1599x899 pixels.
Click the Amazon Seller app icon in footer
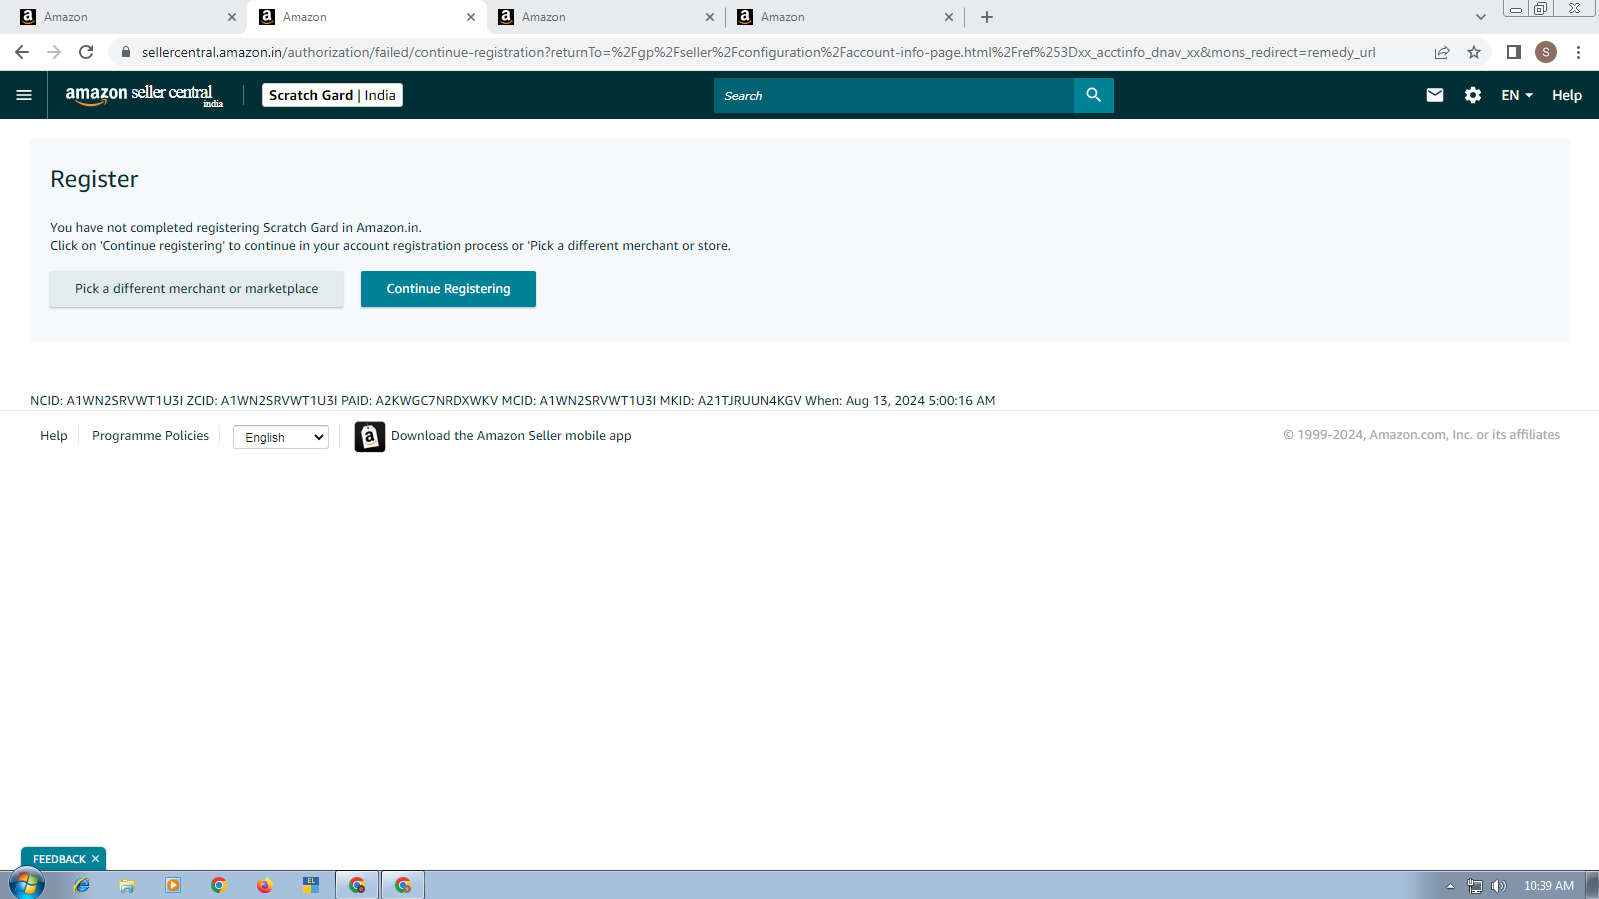pos(369,436)
